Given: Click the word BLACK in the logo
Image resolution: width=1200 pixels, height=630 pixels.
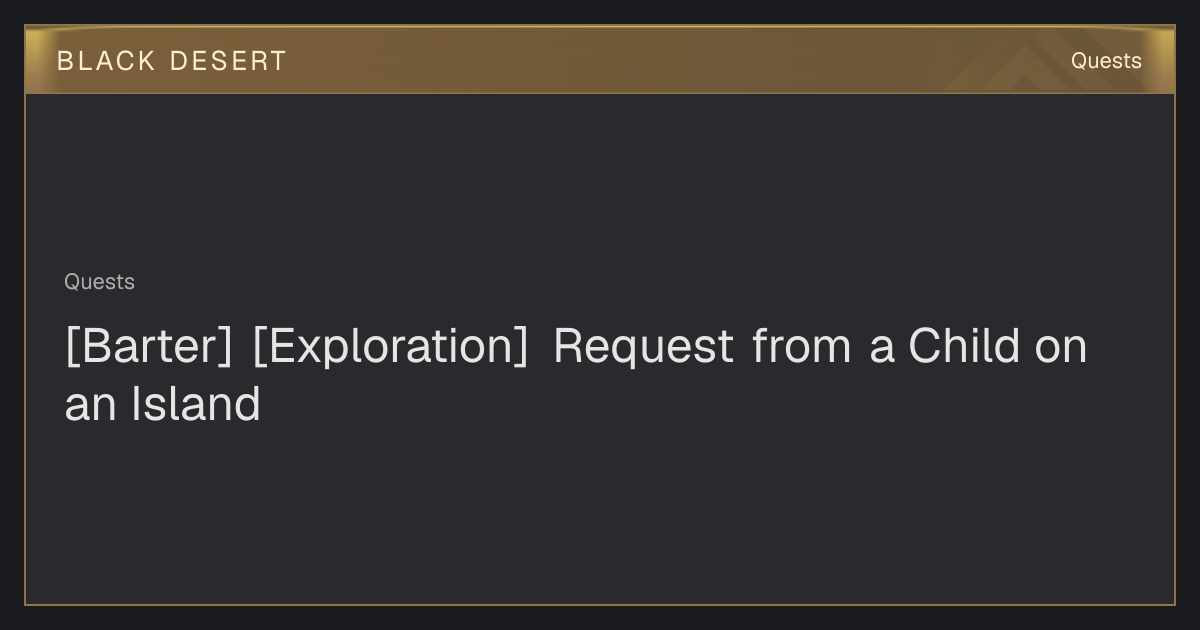Looking at the screenshot, I should point(106,61).
